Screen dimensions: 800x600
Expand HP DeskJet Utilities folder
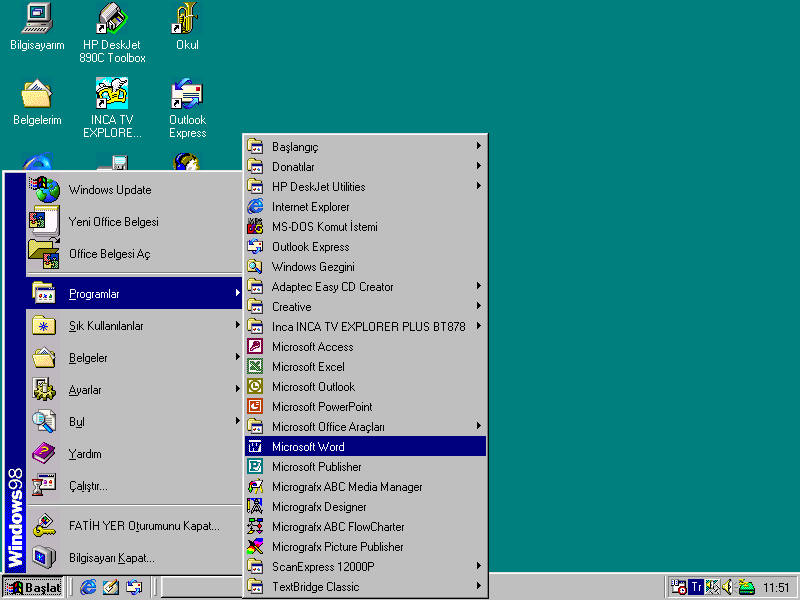point(365,186)
